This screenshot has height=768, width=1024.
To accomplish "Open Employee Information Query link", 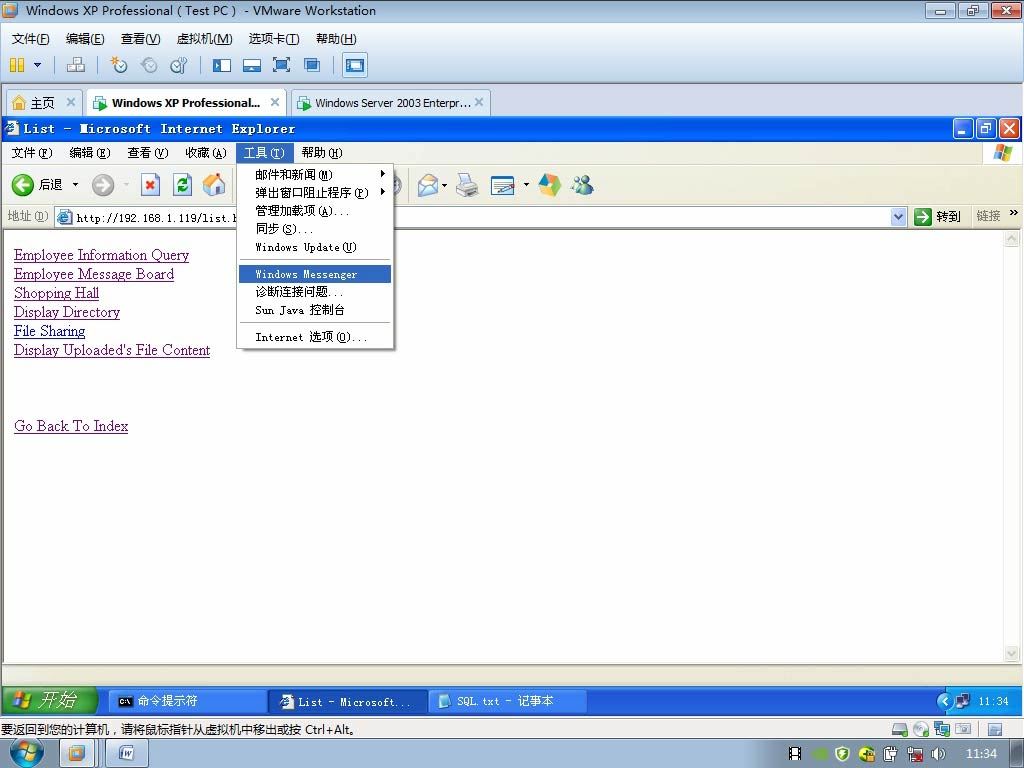I will pyautogui.click(x=101, y=255).
